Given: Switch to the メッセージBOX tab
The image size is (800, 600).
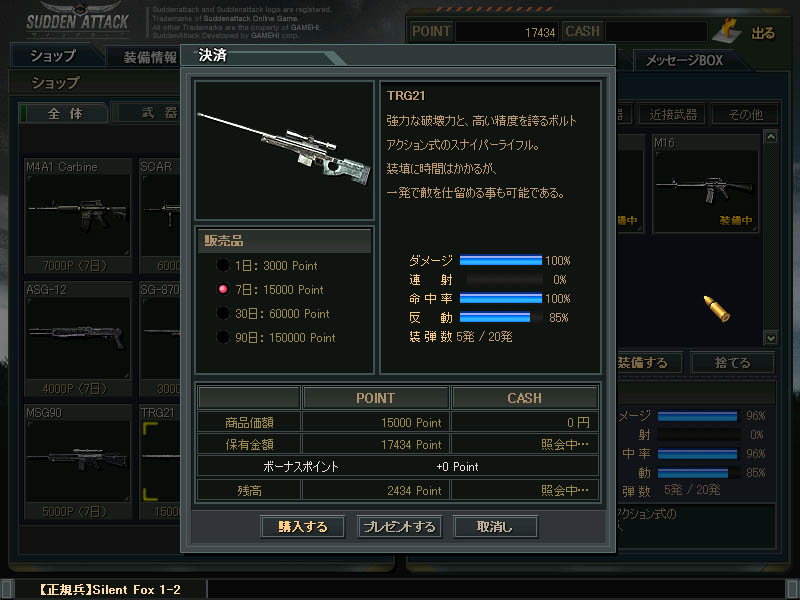Looking at the screenshot, I should pyautogui.click(x=685, y=60).
